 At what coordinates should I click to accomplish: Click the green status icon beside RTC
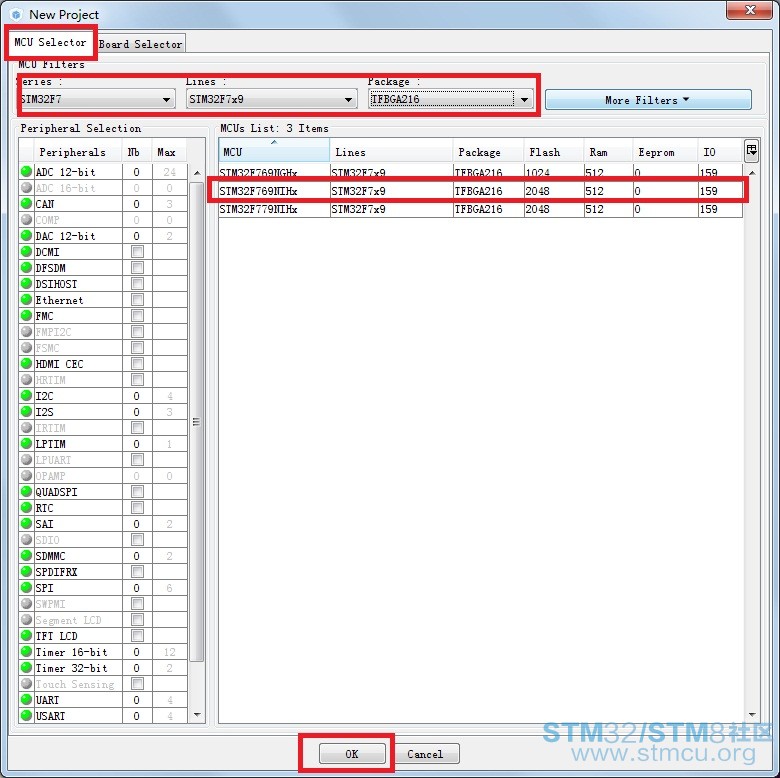point(26,507)
